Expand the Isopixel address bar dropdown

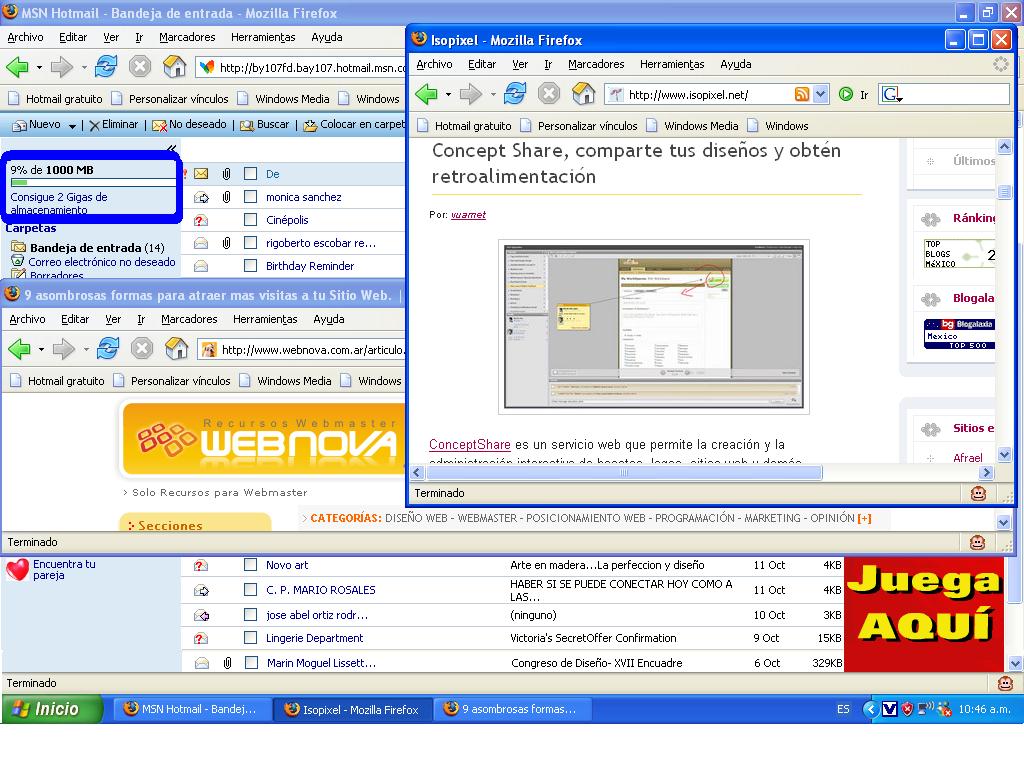point(821,94)
